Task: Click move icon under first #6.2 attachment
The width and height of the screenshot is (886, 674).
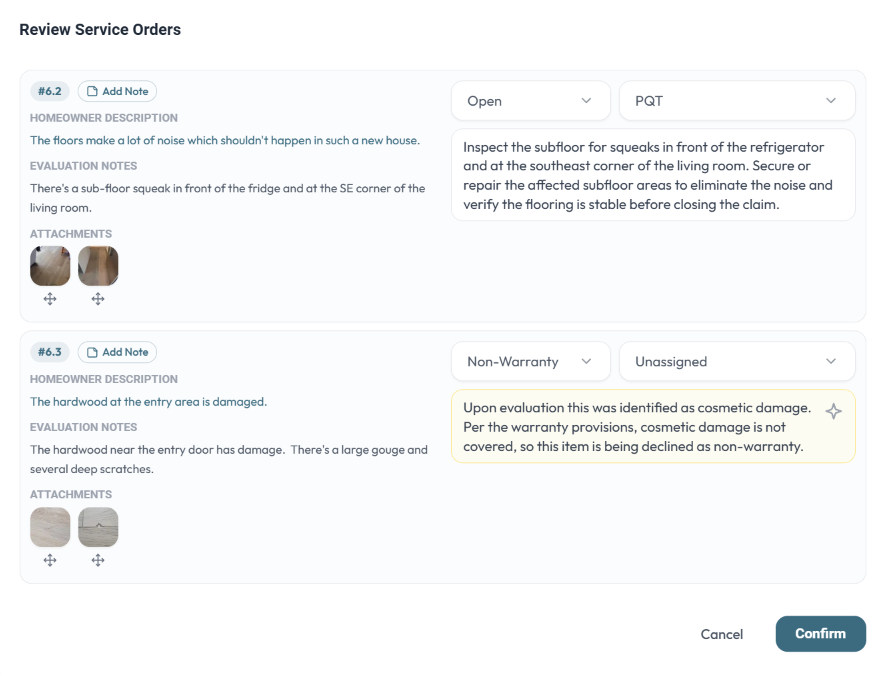Action: click(x=50, y=299)
